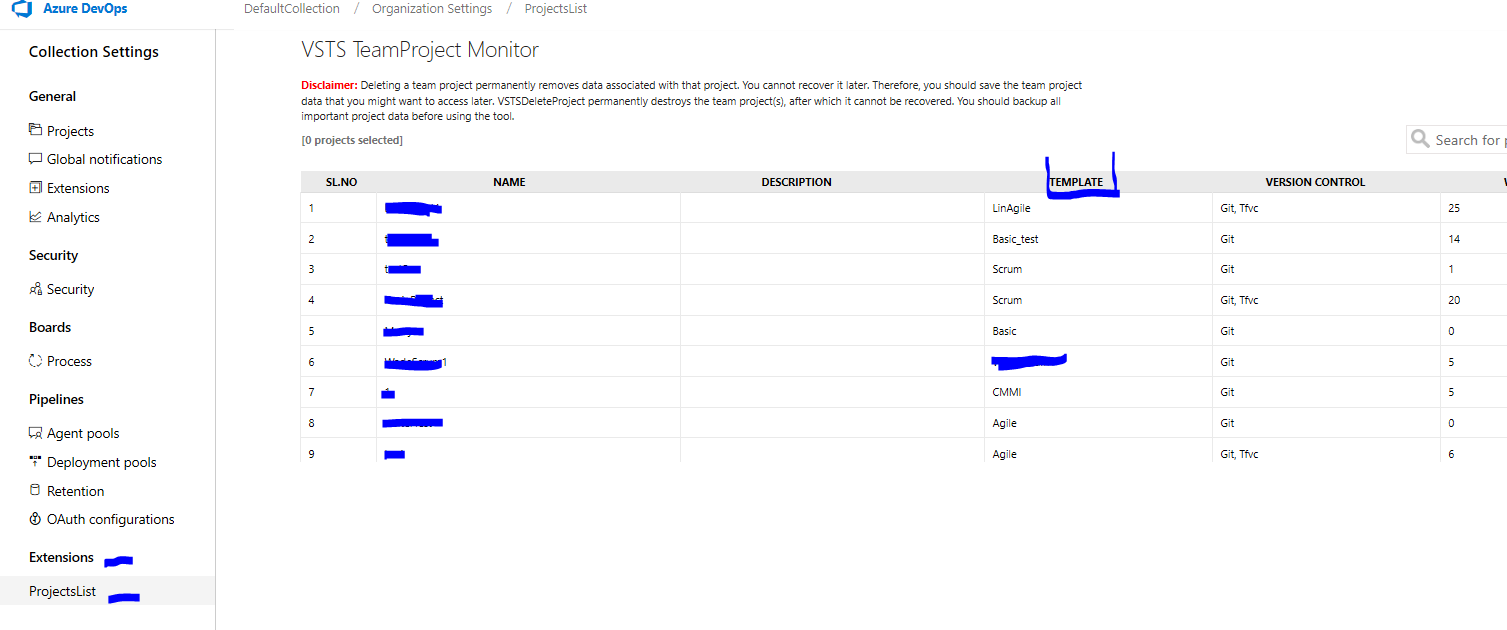Click the Extensions plus-box icon
Screen dimensions: 1507x630
tap(36, 188)
